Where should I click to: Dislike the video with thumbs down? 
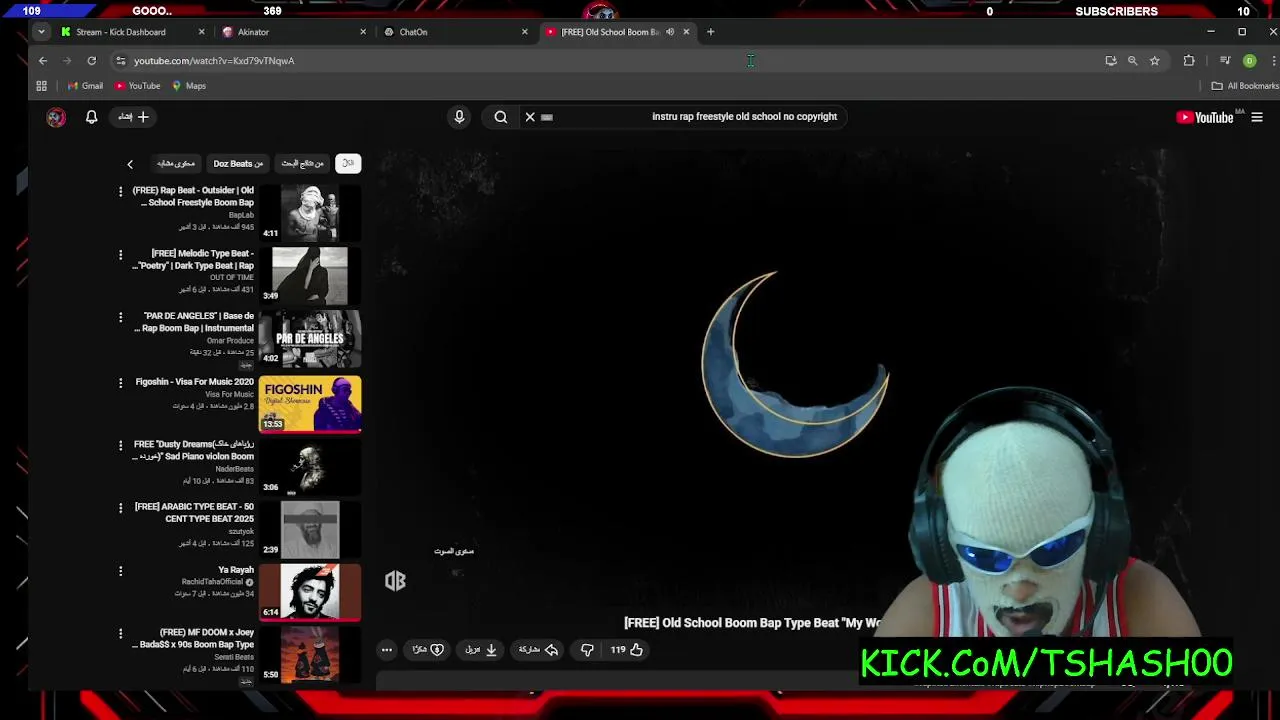click(x=587, y=650)
